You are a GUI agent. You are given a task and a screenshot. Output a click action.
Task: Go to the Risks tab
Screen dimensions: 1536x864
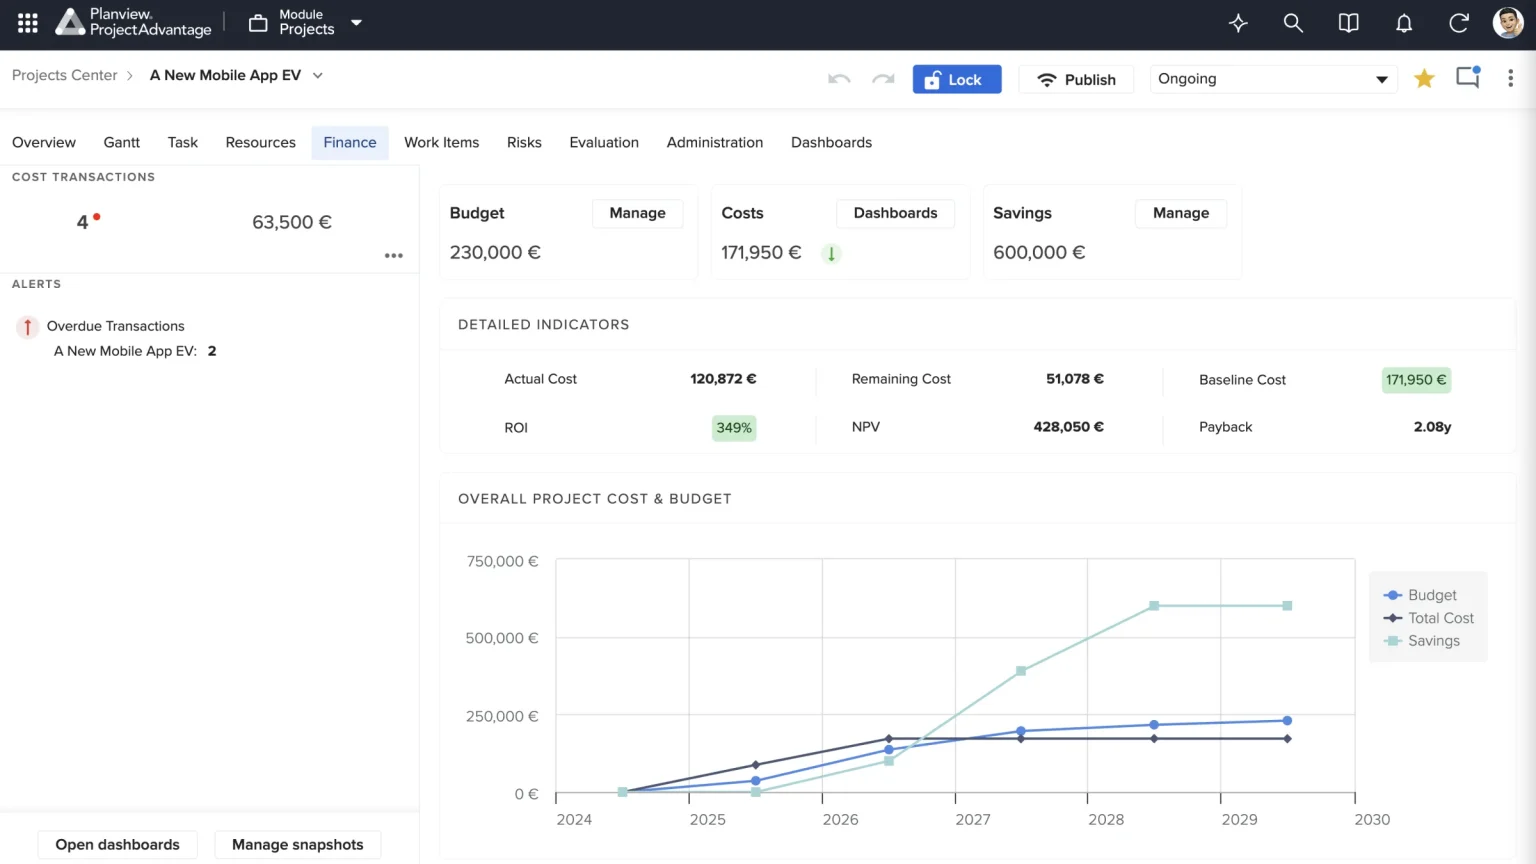pyautogui.click(x=524, y=142)
